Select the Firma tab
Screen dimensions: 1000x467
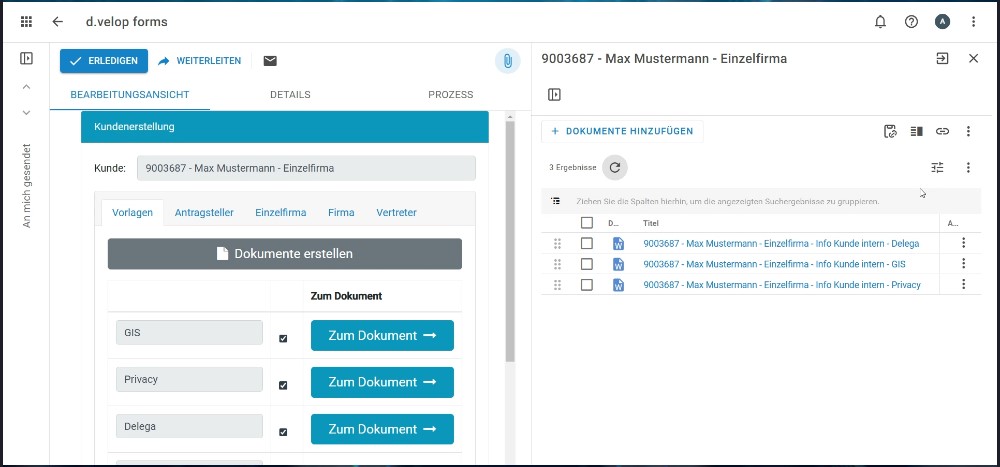tap(341, 212)
